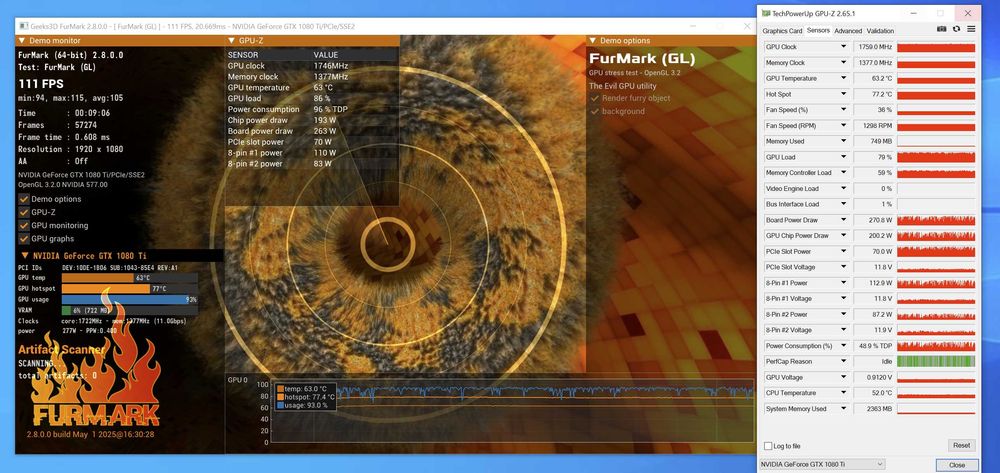Open the CPU Temperature sensor dropdown
Viewport: 1000px width, 473px height.
[844, 393]
